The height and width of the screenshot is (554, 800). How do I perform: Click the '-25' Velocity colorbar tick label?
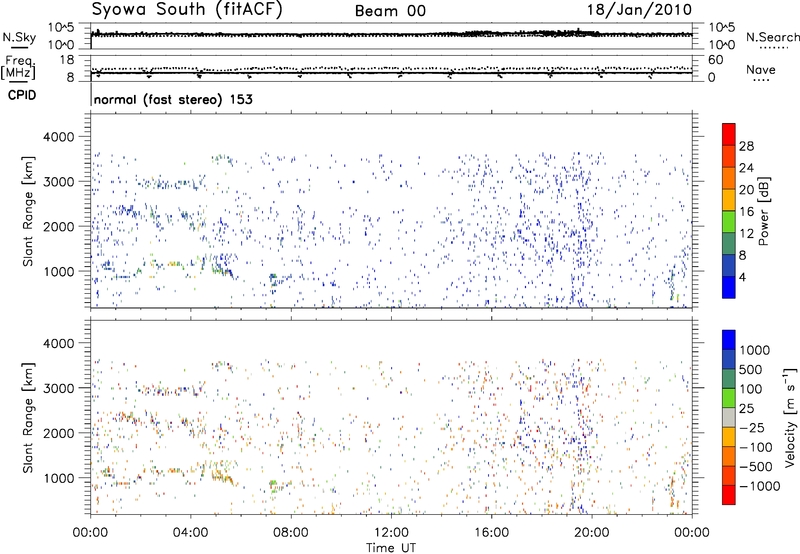[752, 427]
